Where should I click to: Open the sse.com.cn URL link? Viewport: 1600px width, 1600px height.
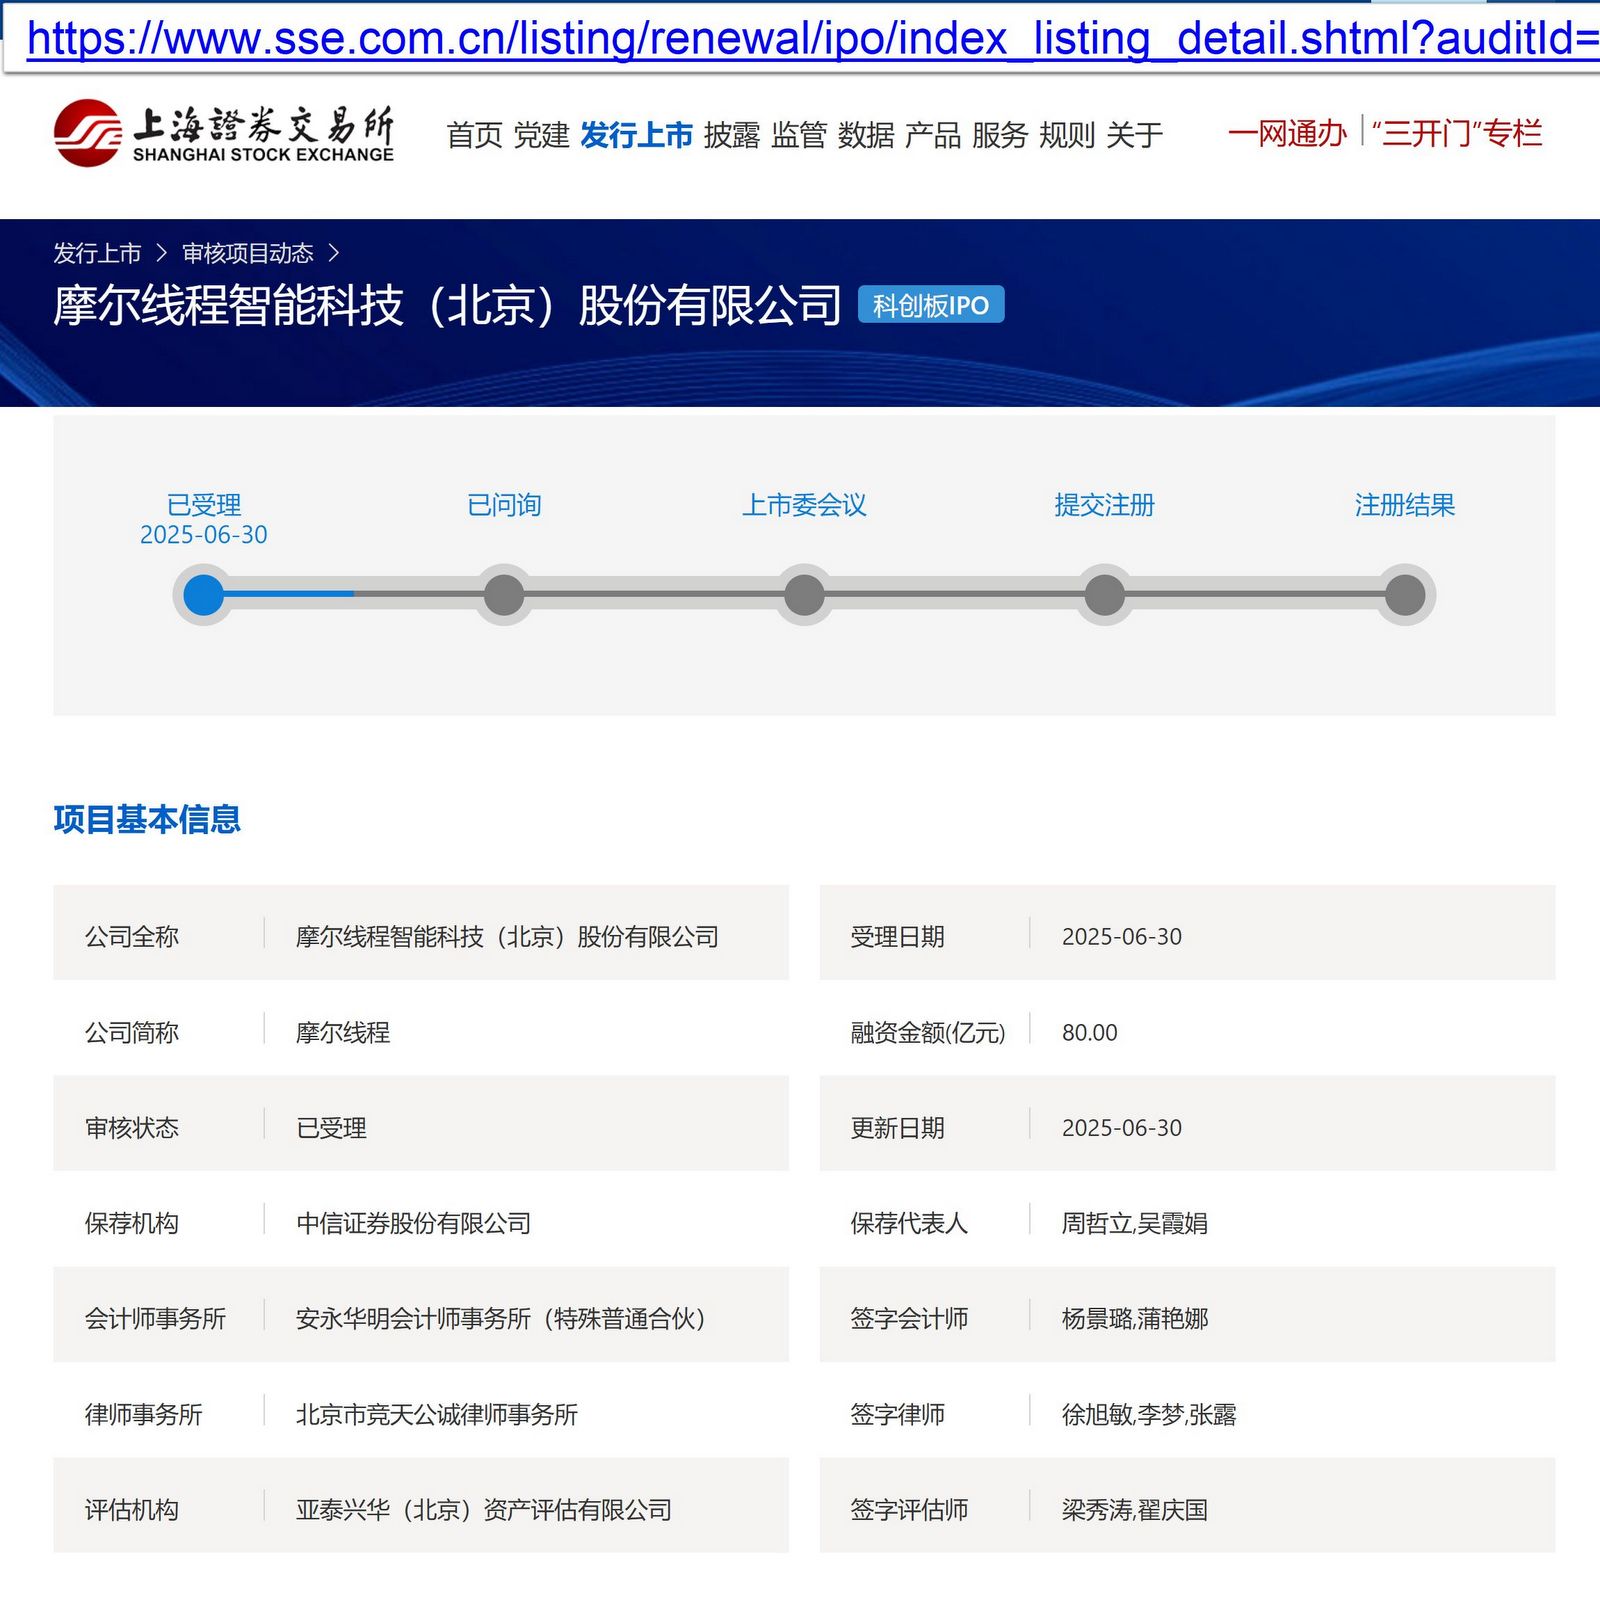(x=813, y=39)
